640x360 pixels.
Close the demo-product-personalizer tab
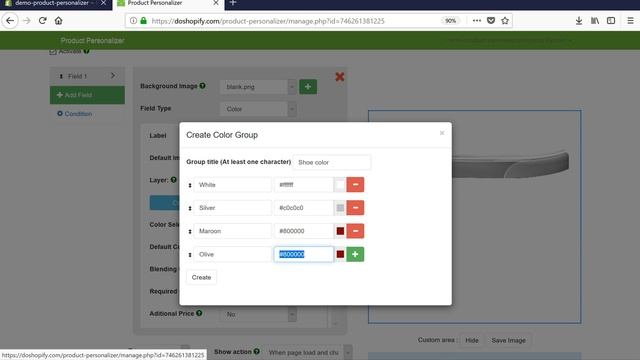pos(103,3)
